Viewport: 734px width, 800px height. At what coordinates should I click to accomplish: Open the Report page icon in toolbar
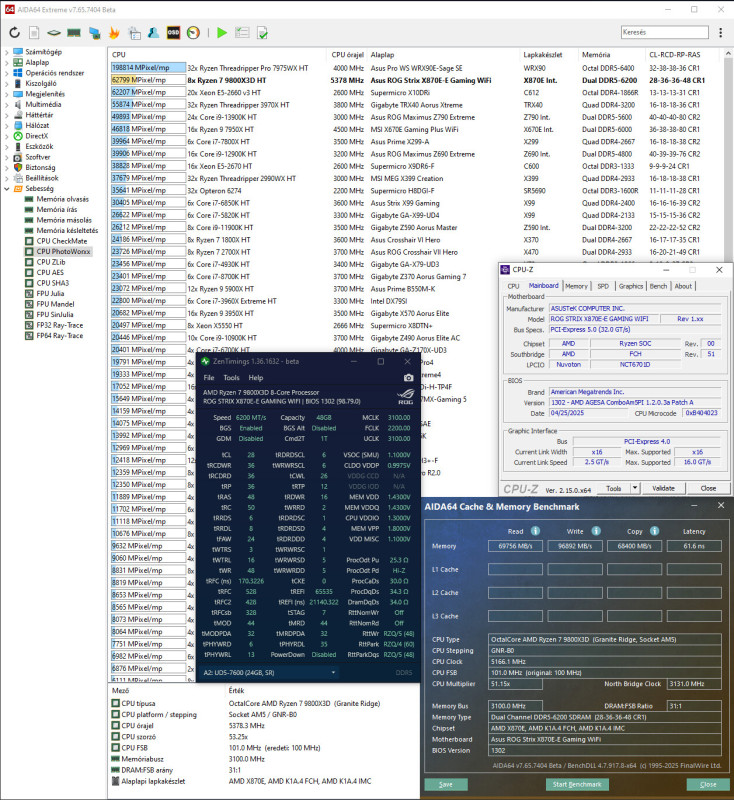pos(34,33)
